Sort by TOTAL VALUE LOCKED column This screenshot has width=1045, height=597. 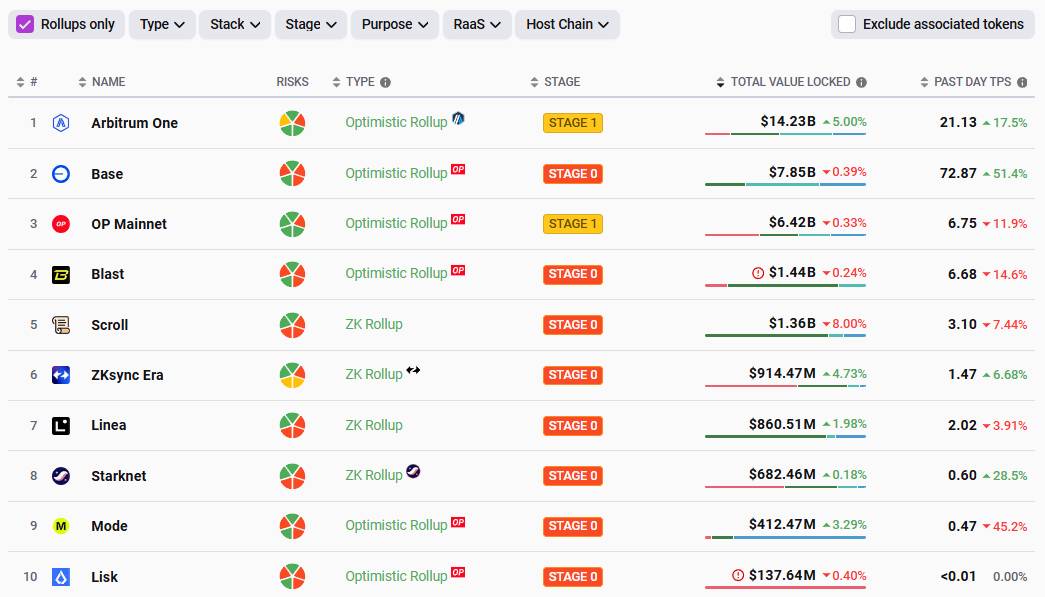coord(784,82)
